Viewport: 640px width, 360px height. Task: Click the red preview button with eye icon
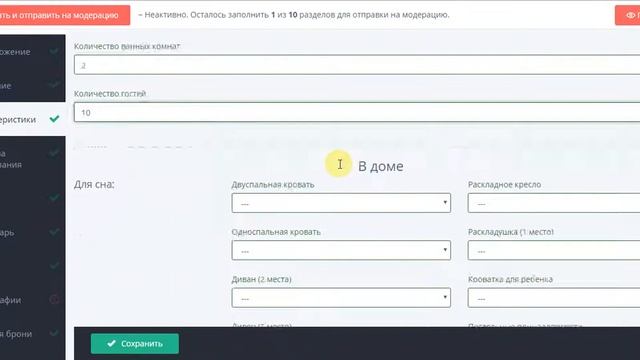[628, 15]
